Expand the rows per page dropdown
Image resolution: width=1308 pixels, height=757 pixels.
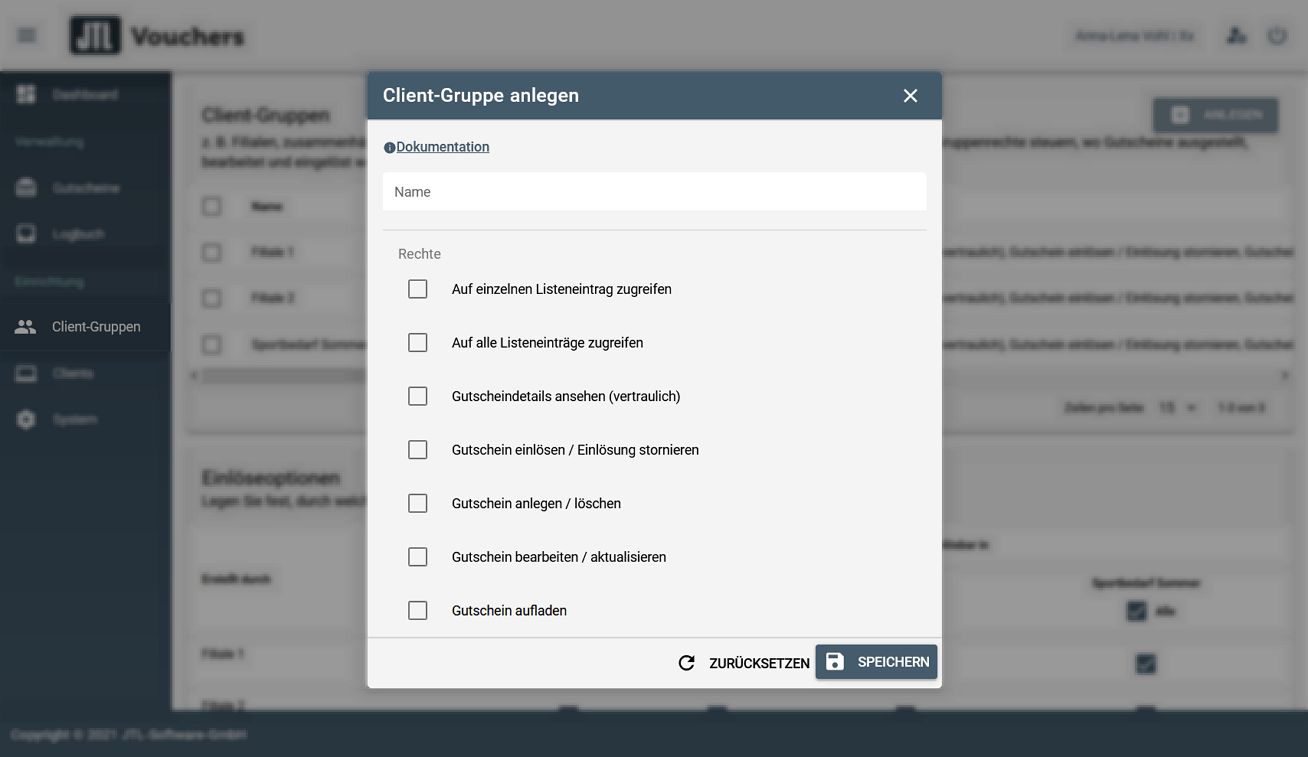[1177, 408]
